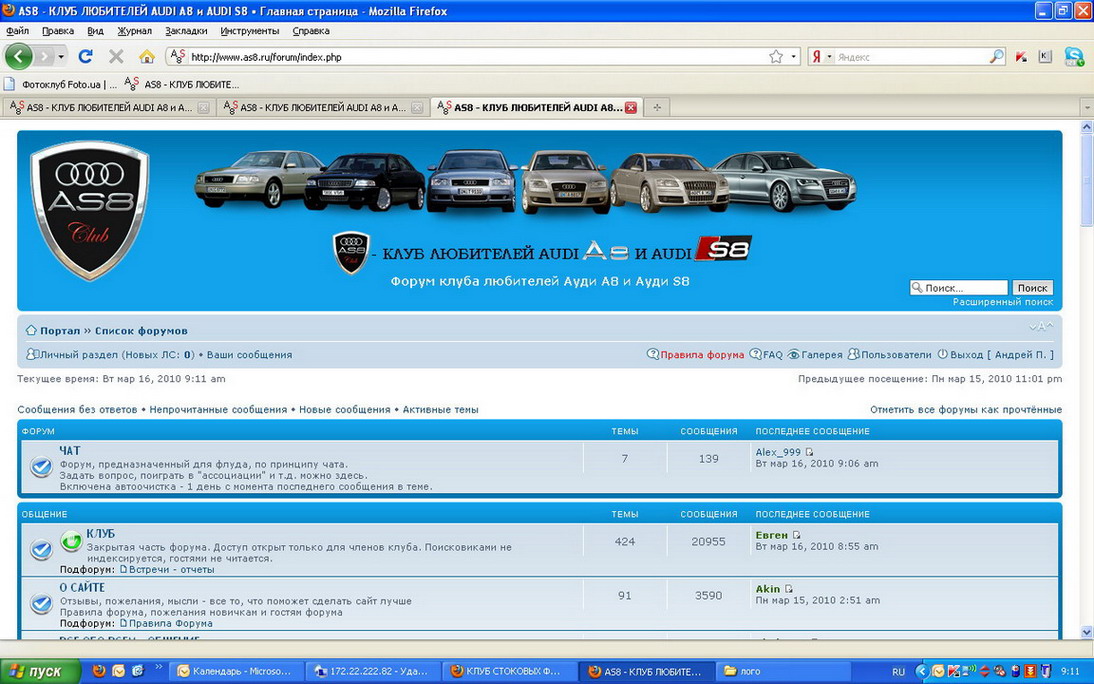This screenshot has width=1094, height=684.
Task: Click the Firefox back navigation arrow
Action: pyautogui.click(x=19, y=56)
